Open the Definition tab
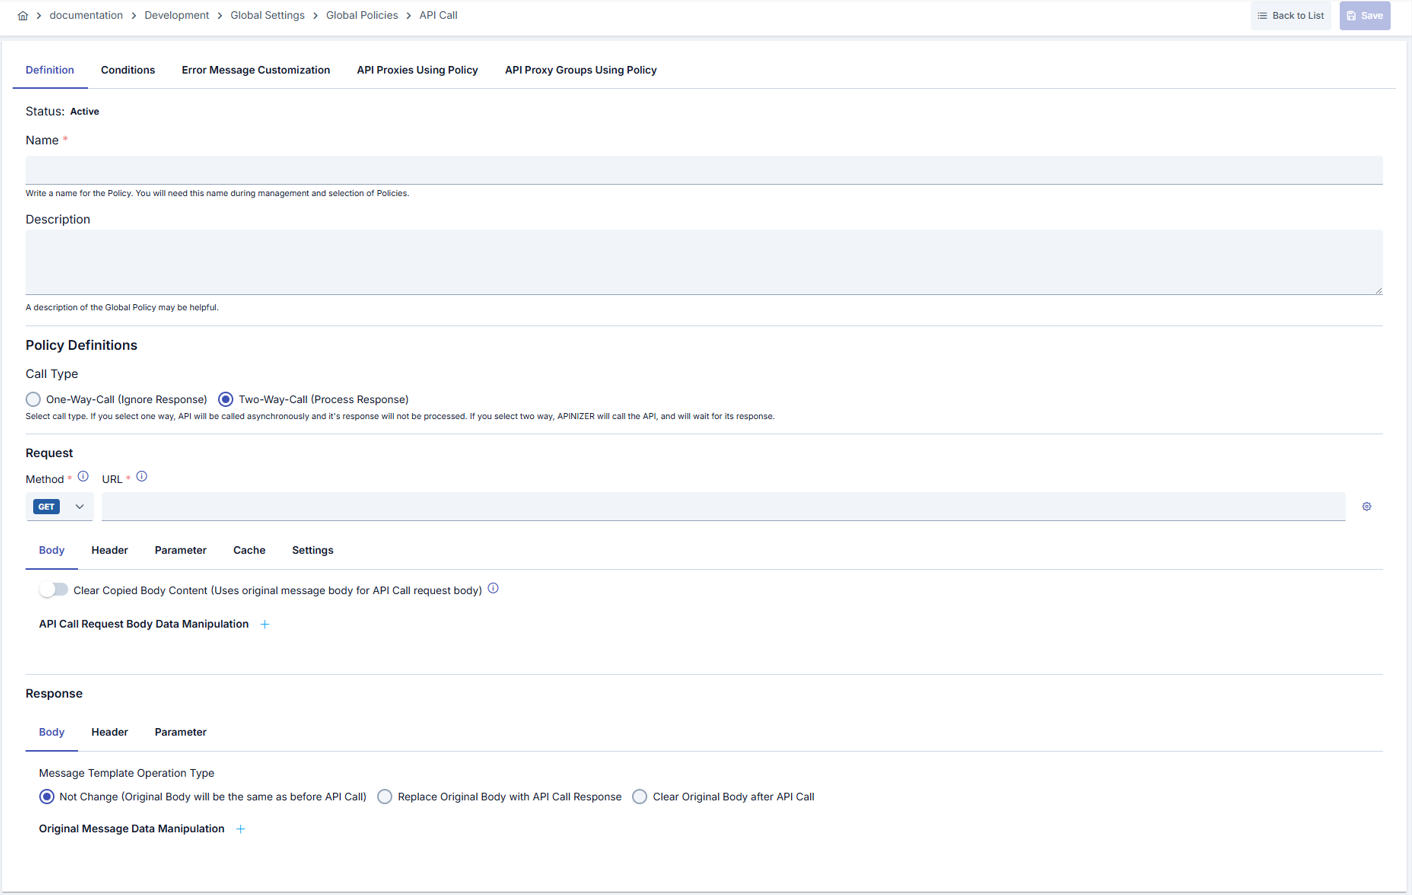1412x895 pixels. tap(50, 70)
